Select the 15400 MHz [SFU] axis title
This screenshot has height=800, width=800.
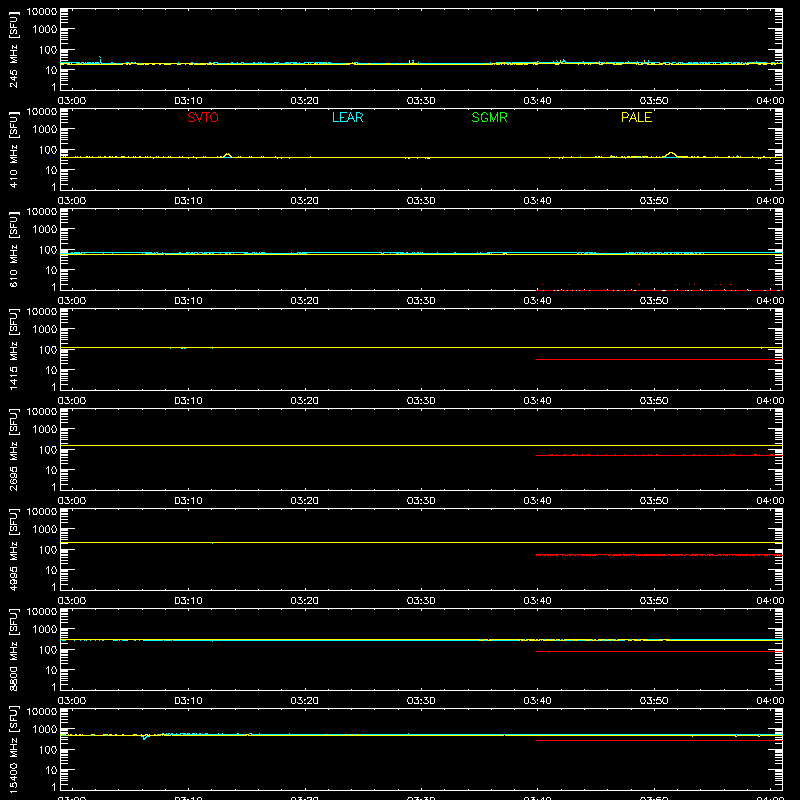pyautogui.click(x=14, y=749)
